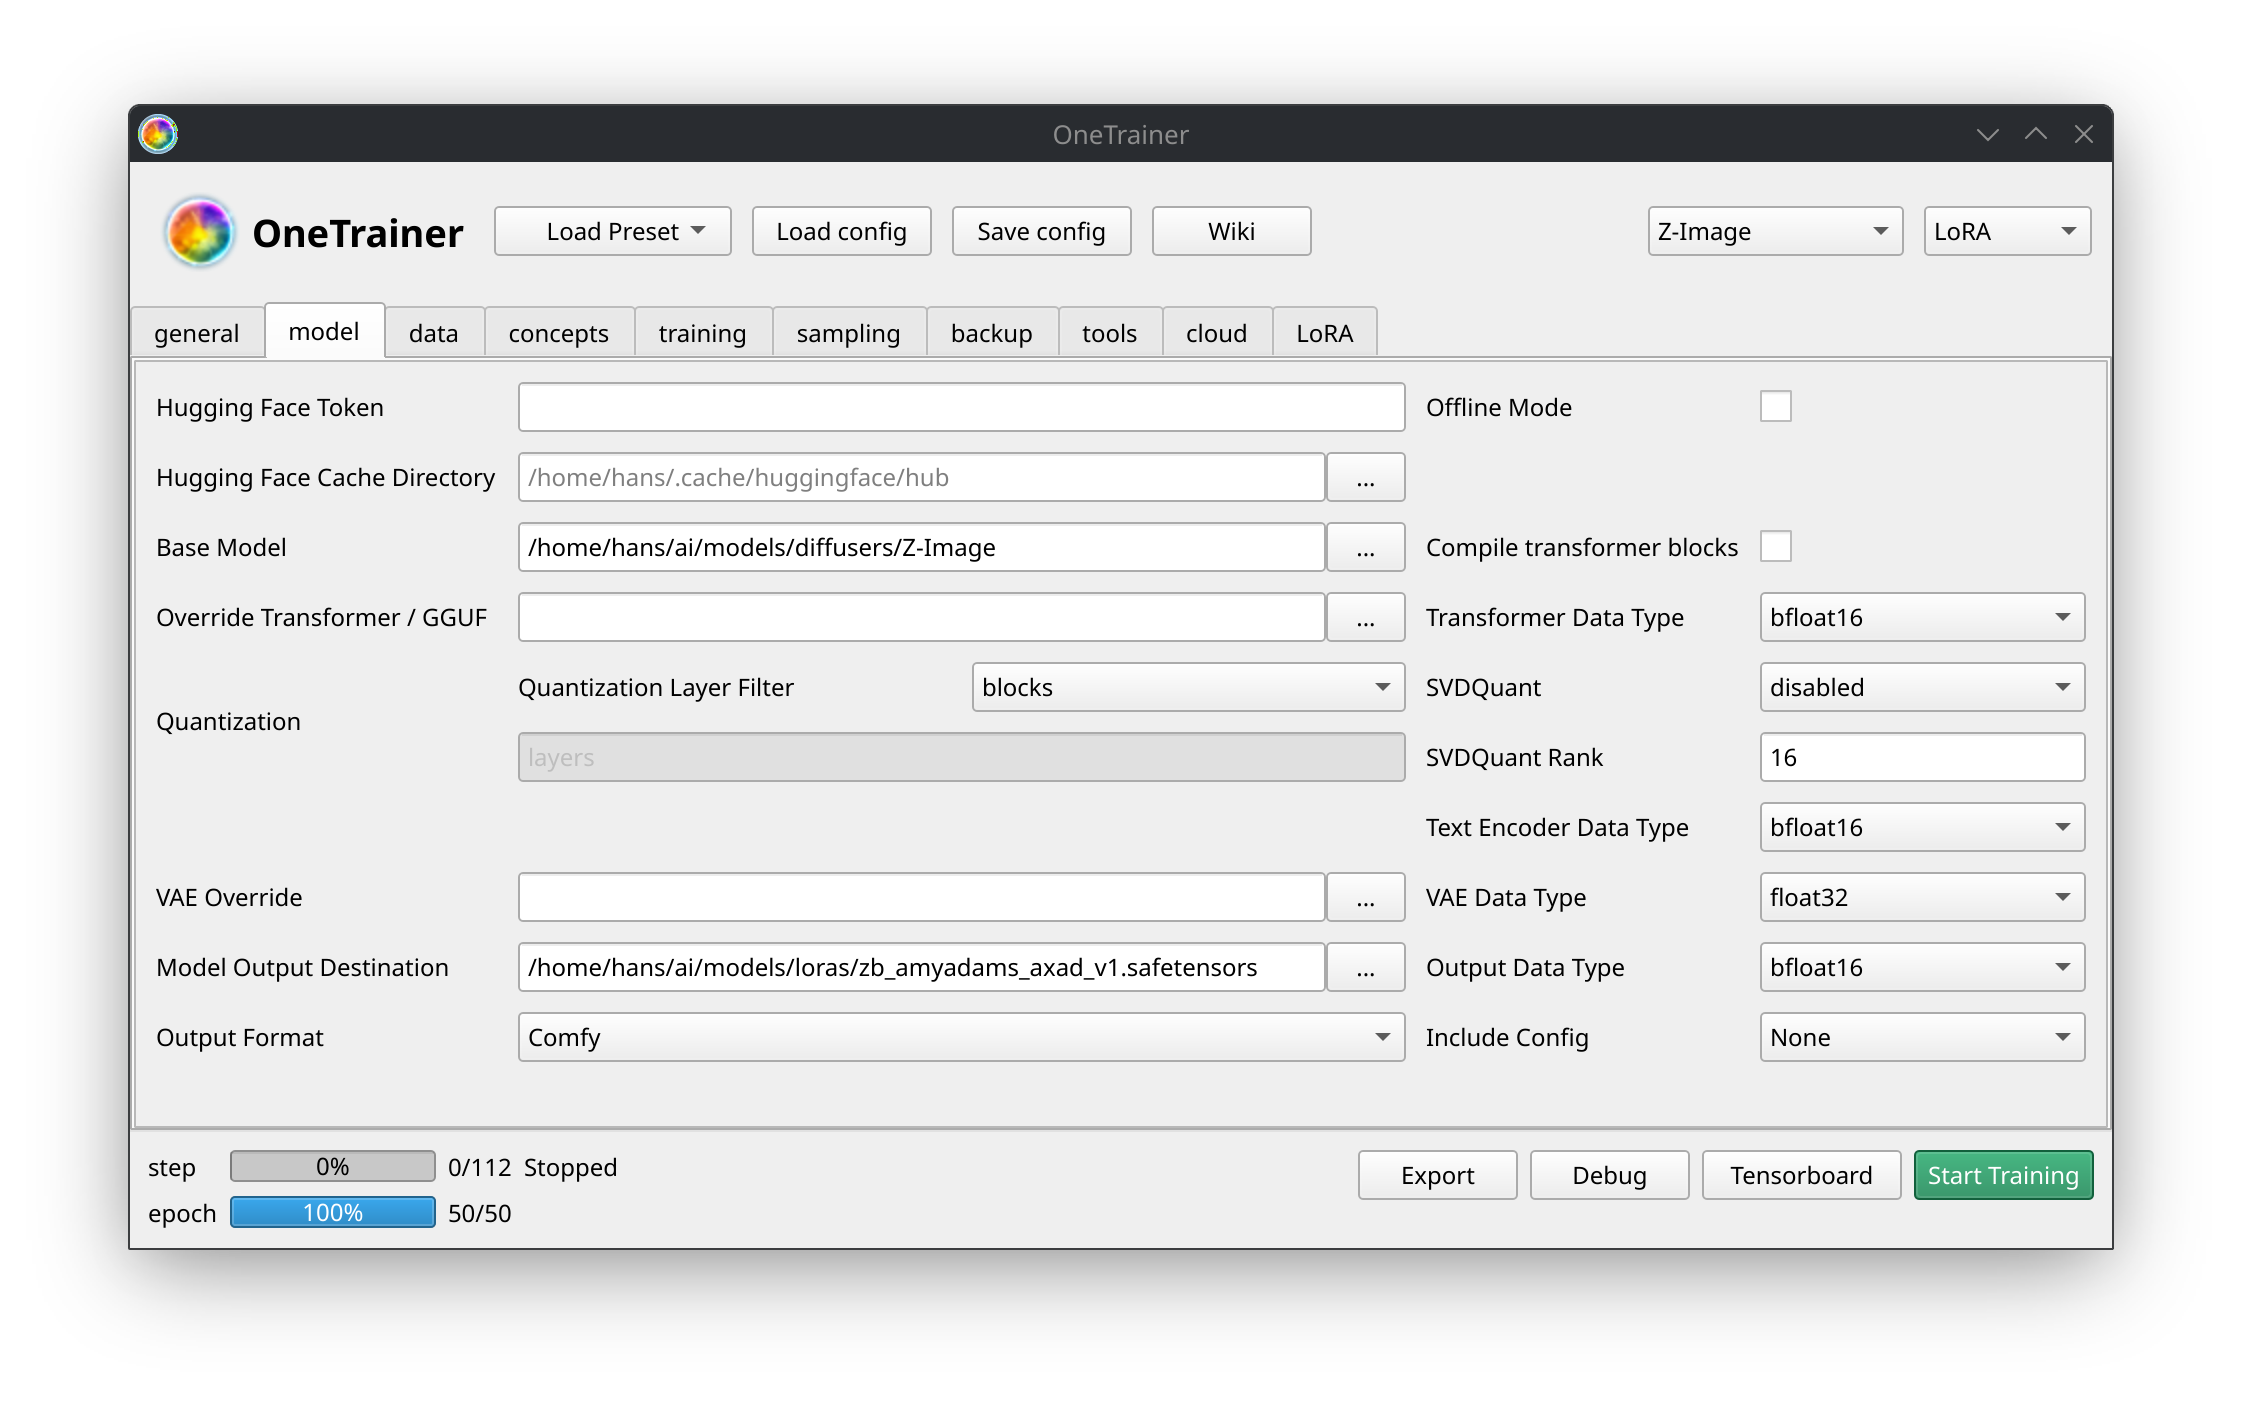Viewport: 2242px width, 1402px height.
Task: Open the data tab
Action: point(434,333)
